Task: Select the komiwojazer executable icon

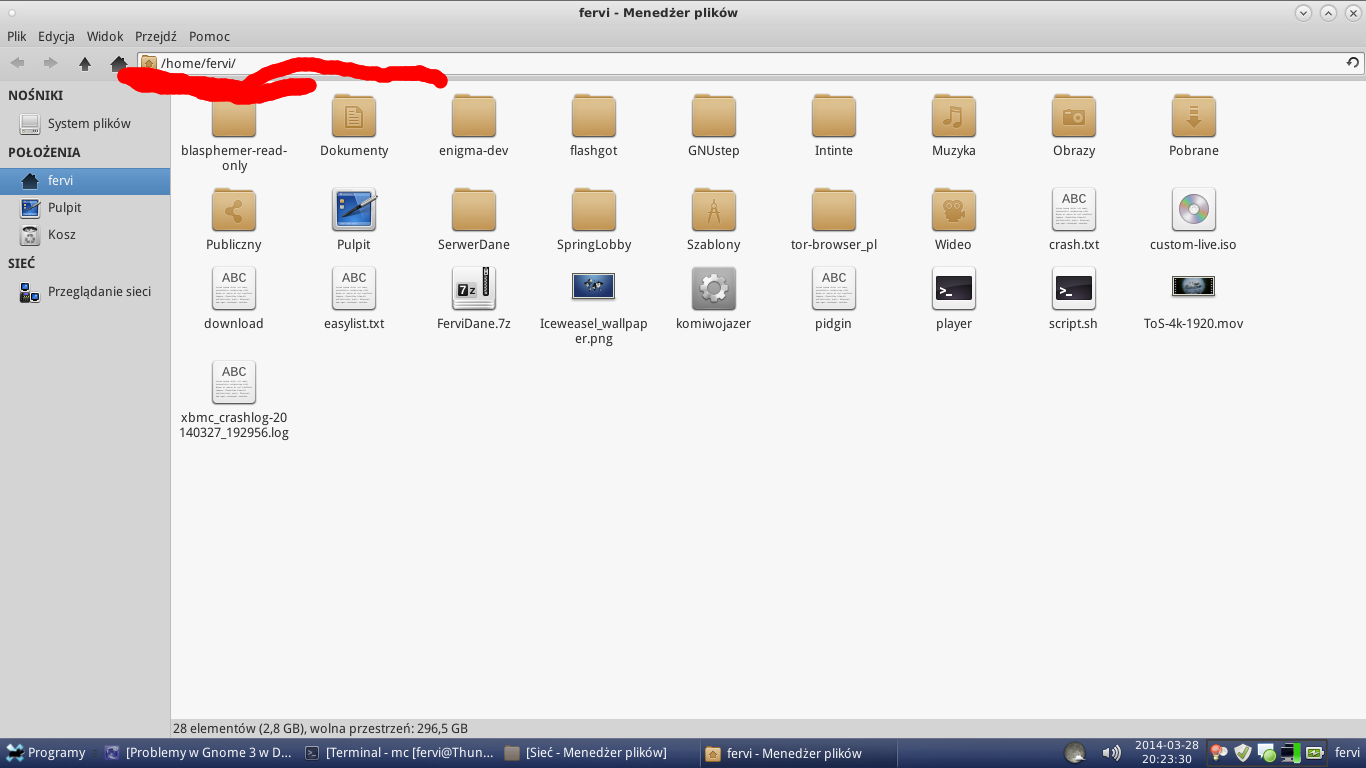Action: 713,289
